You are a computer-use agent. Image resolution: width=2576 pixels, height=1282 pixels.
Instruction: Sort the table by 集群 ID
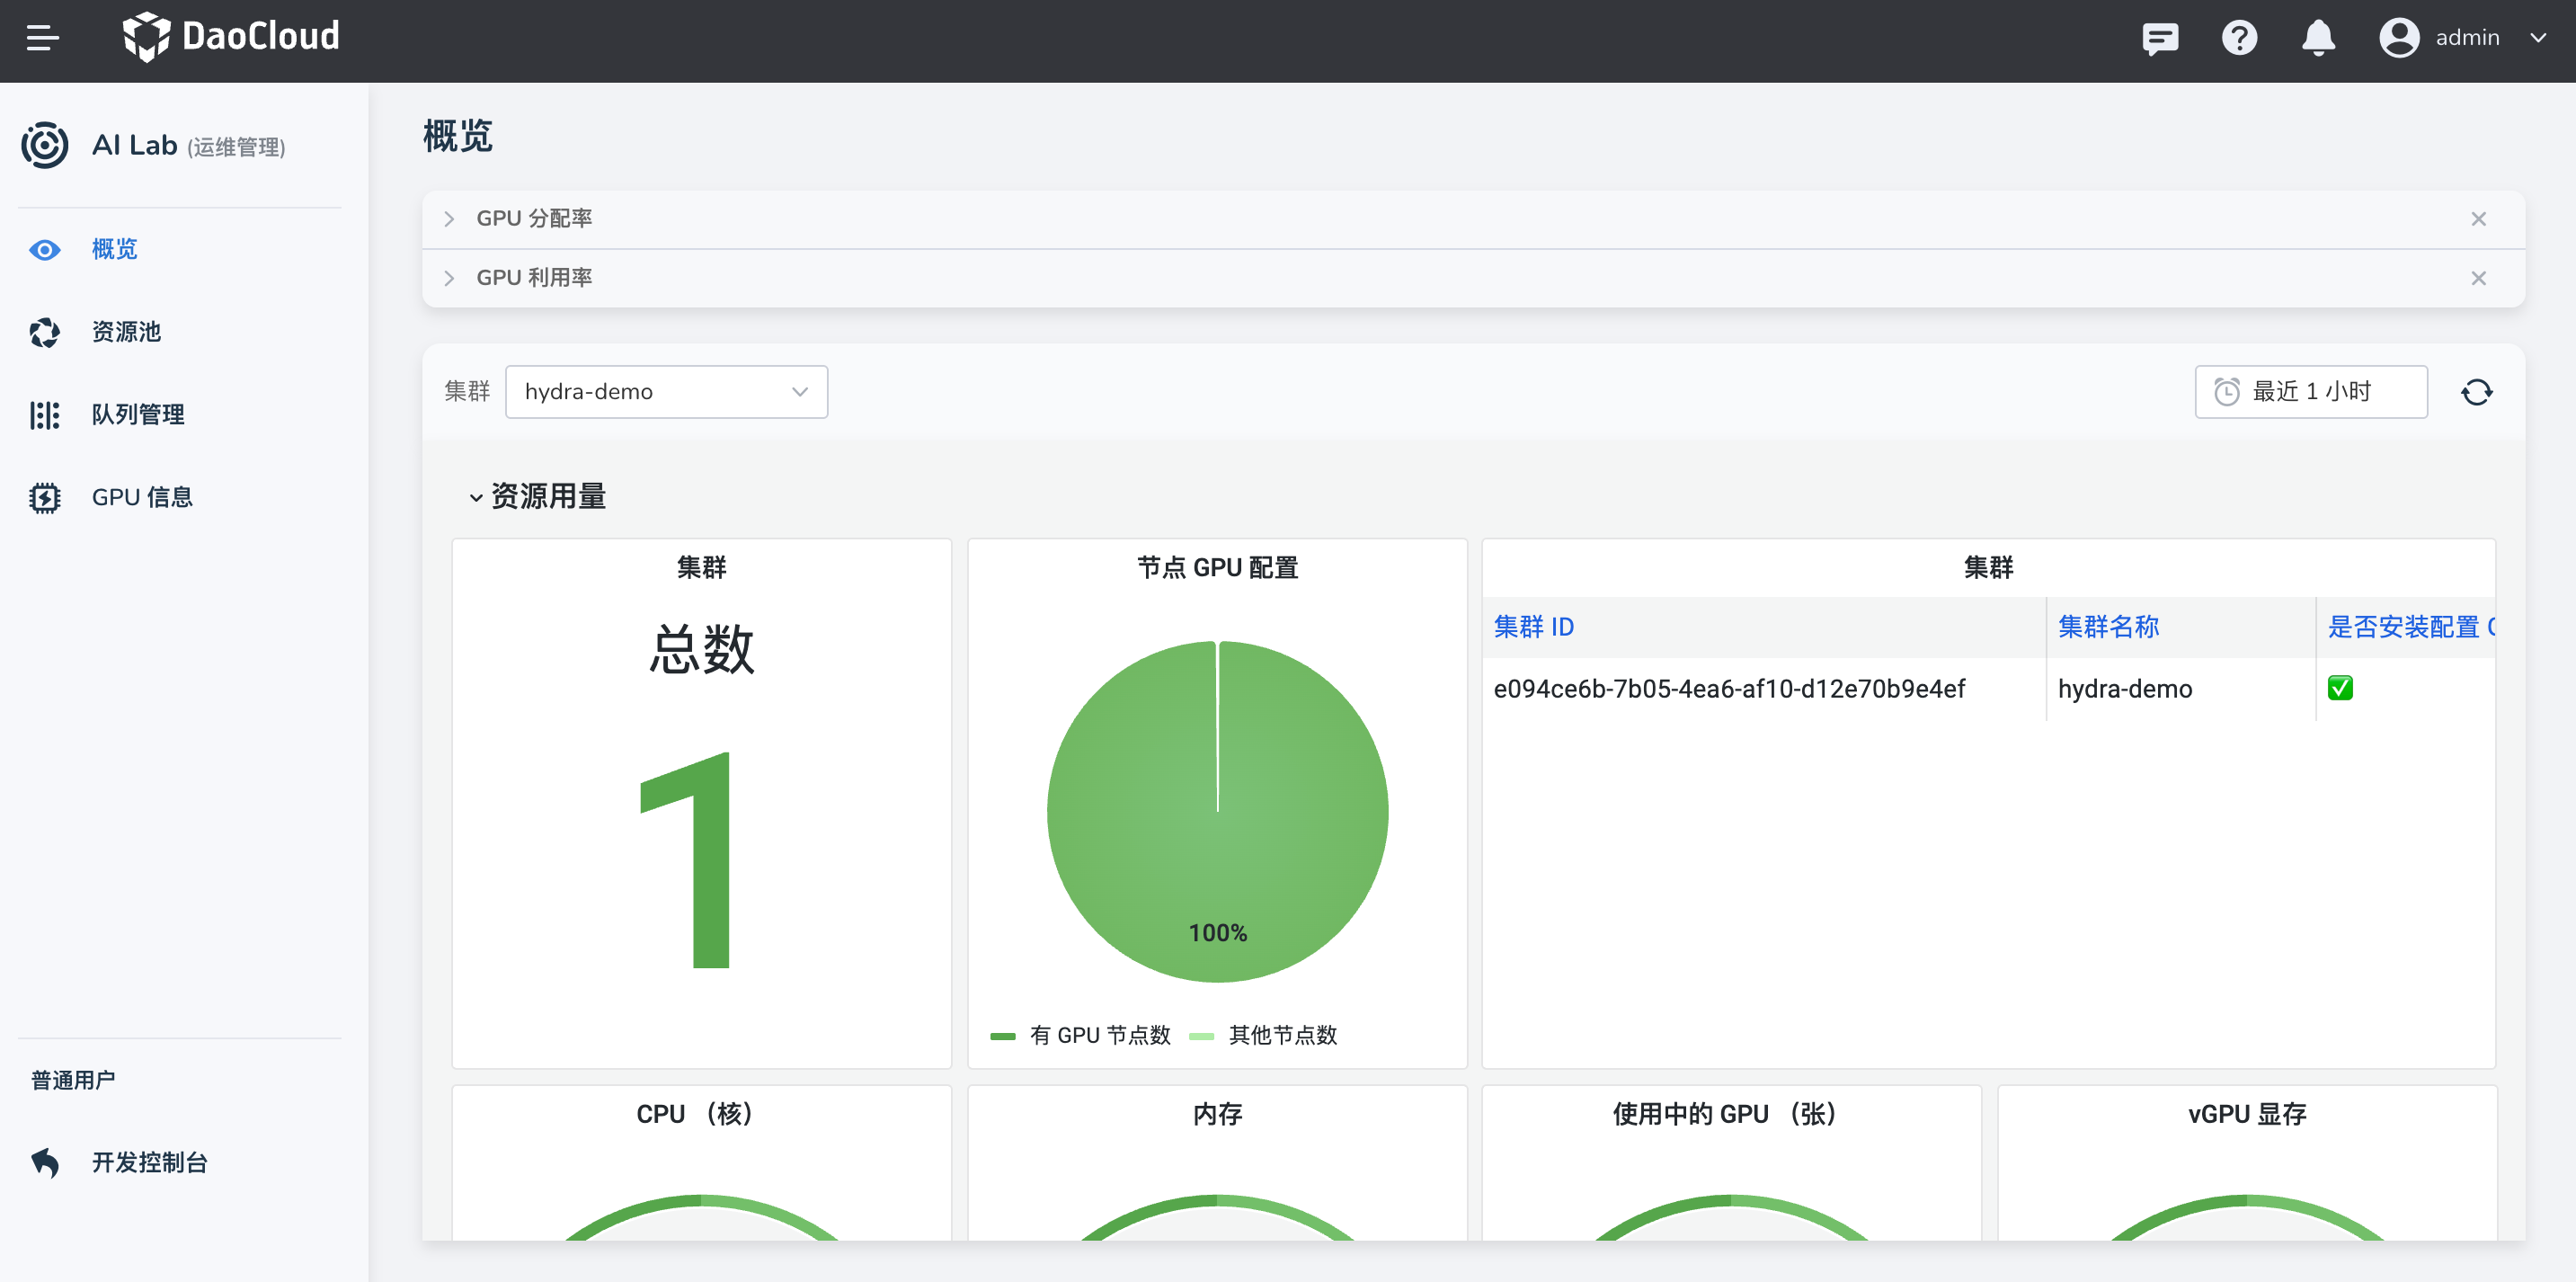click(1533, 627)
